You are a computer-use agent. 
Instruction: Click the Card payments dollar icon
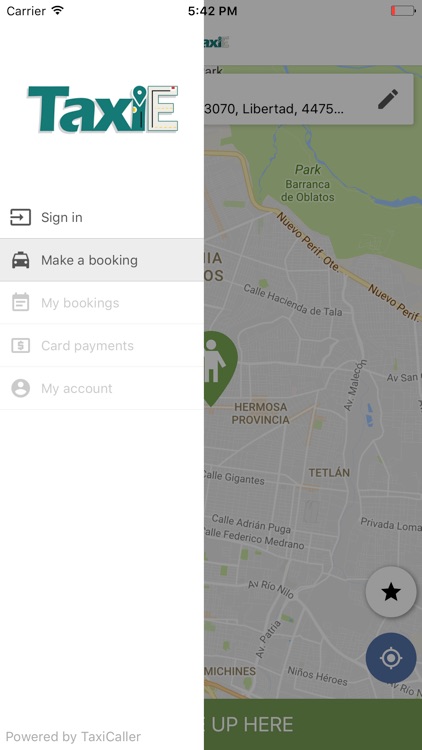pyautogui.click(x=21, y=345)
